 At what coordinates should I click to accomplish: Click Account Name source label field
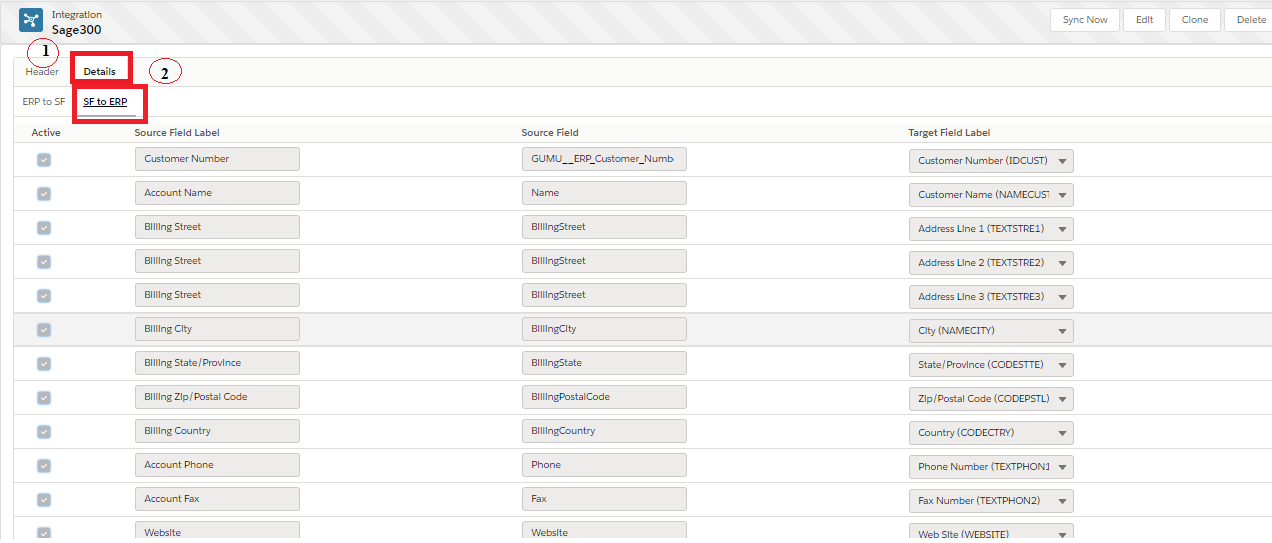click(x=217, y=193)
